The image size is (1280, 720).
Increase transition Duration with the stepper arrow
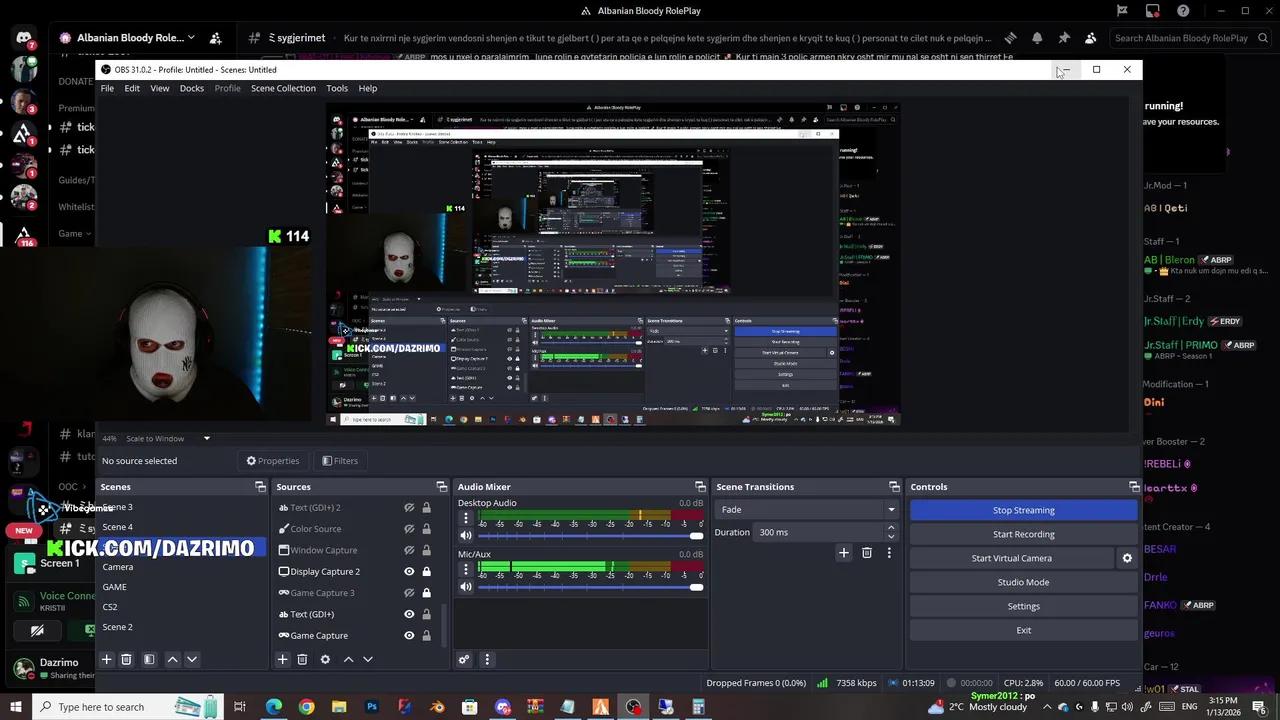click(x=890, y=527)
